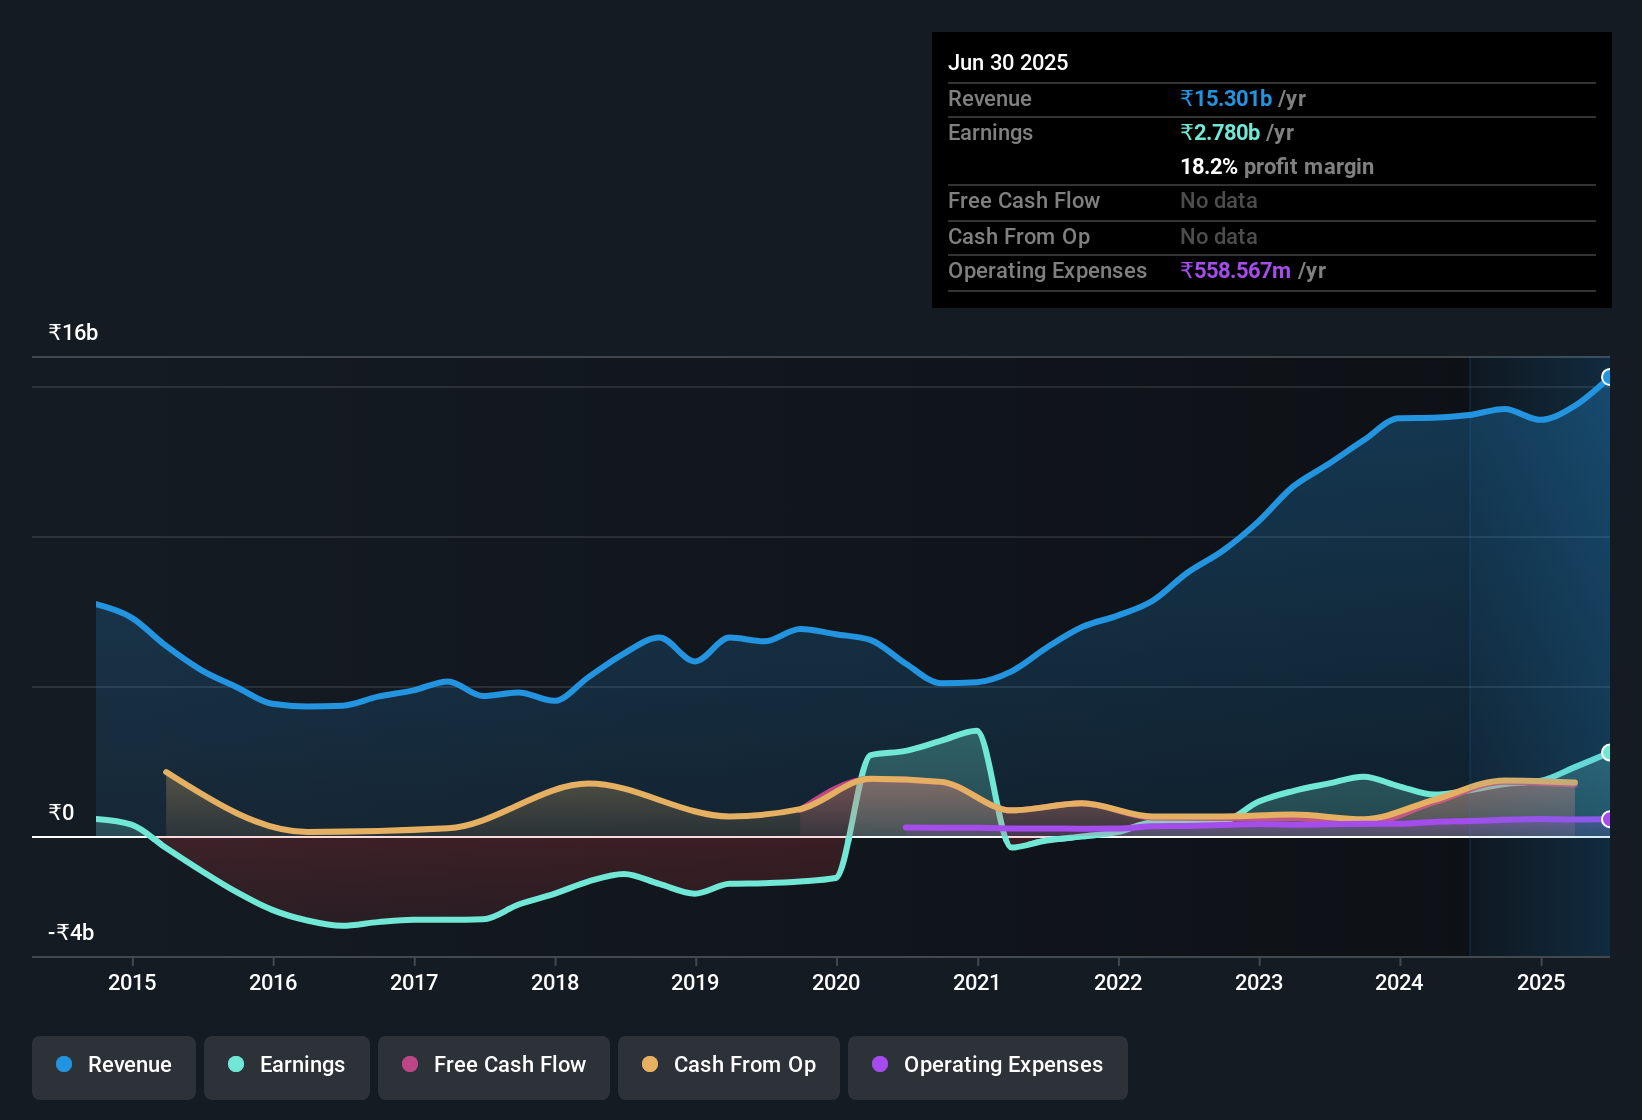Expand the Earnings profit margin detail
This screenshot has height=1120, width=1642.
pos(1277,166)
